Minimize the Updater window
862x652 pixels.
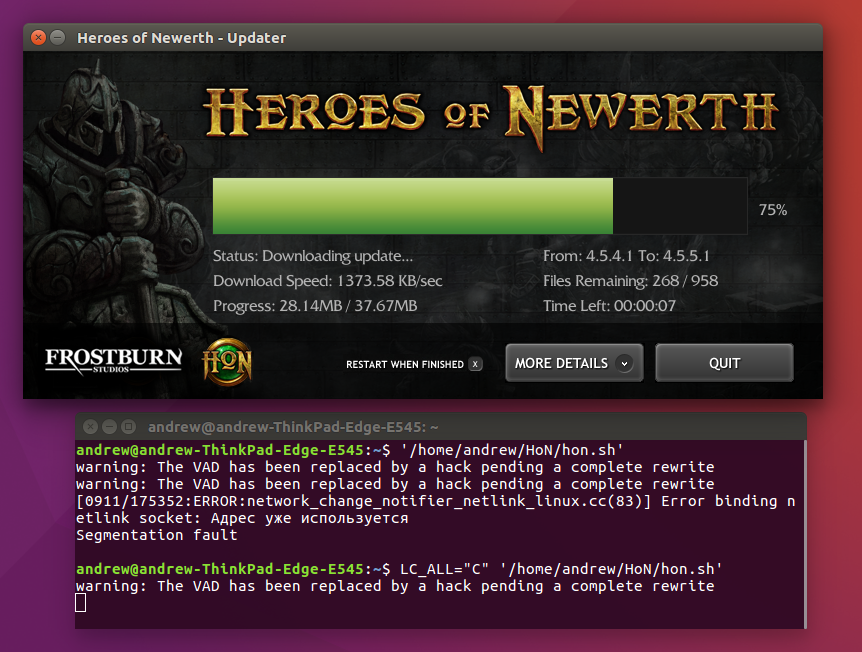[58, 38]
